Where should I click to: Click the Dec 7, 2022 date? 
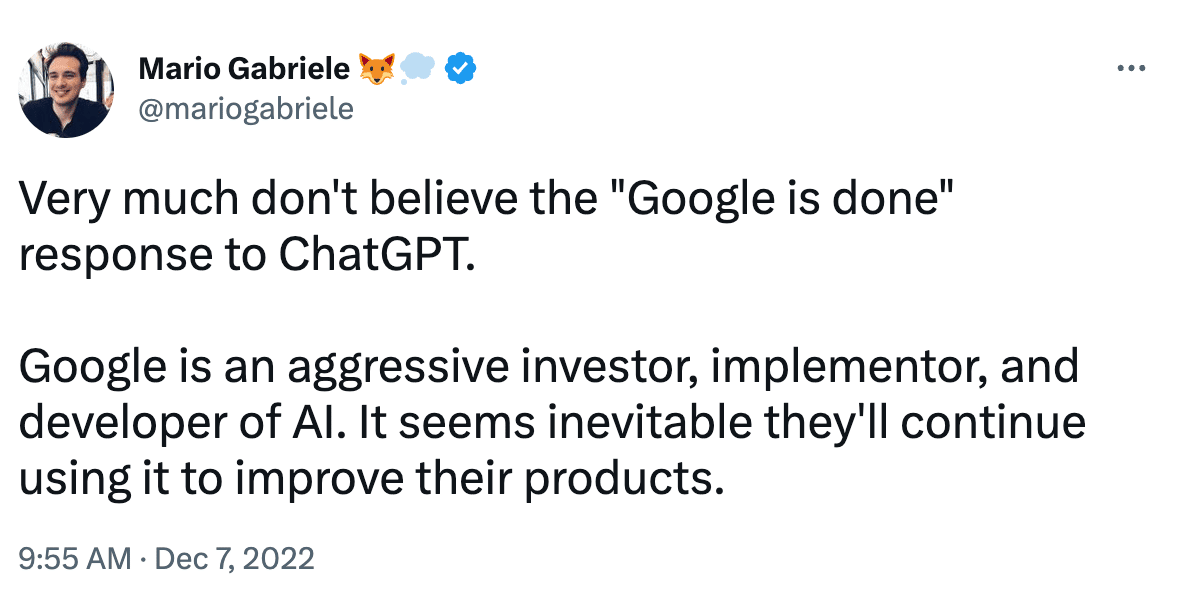click(x=234, y=560)
